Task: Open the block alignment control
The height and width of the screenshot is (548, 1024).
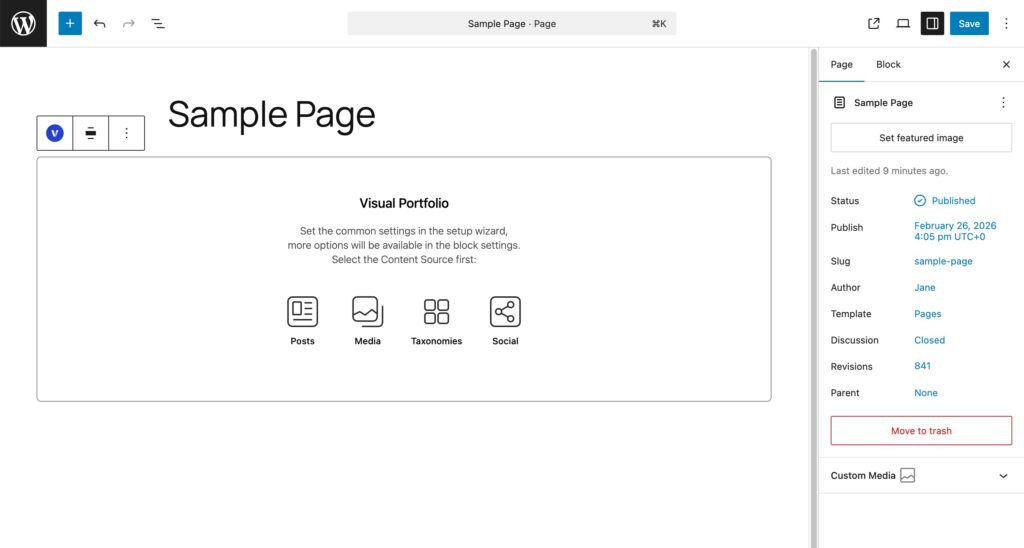Action: pos(91,133)
